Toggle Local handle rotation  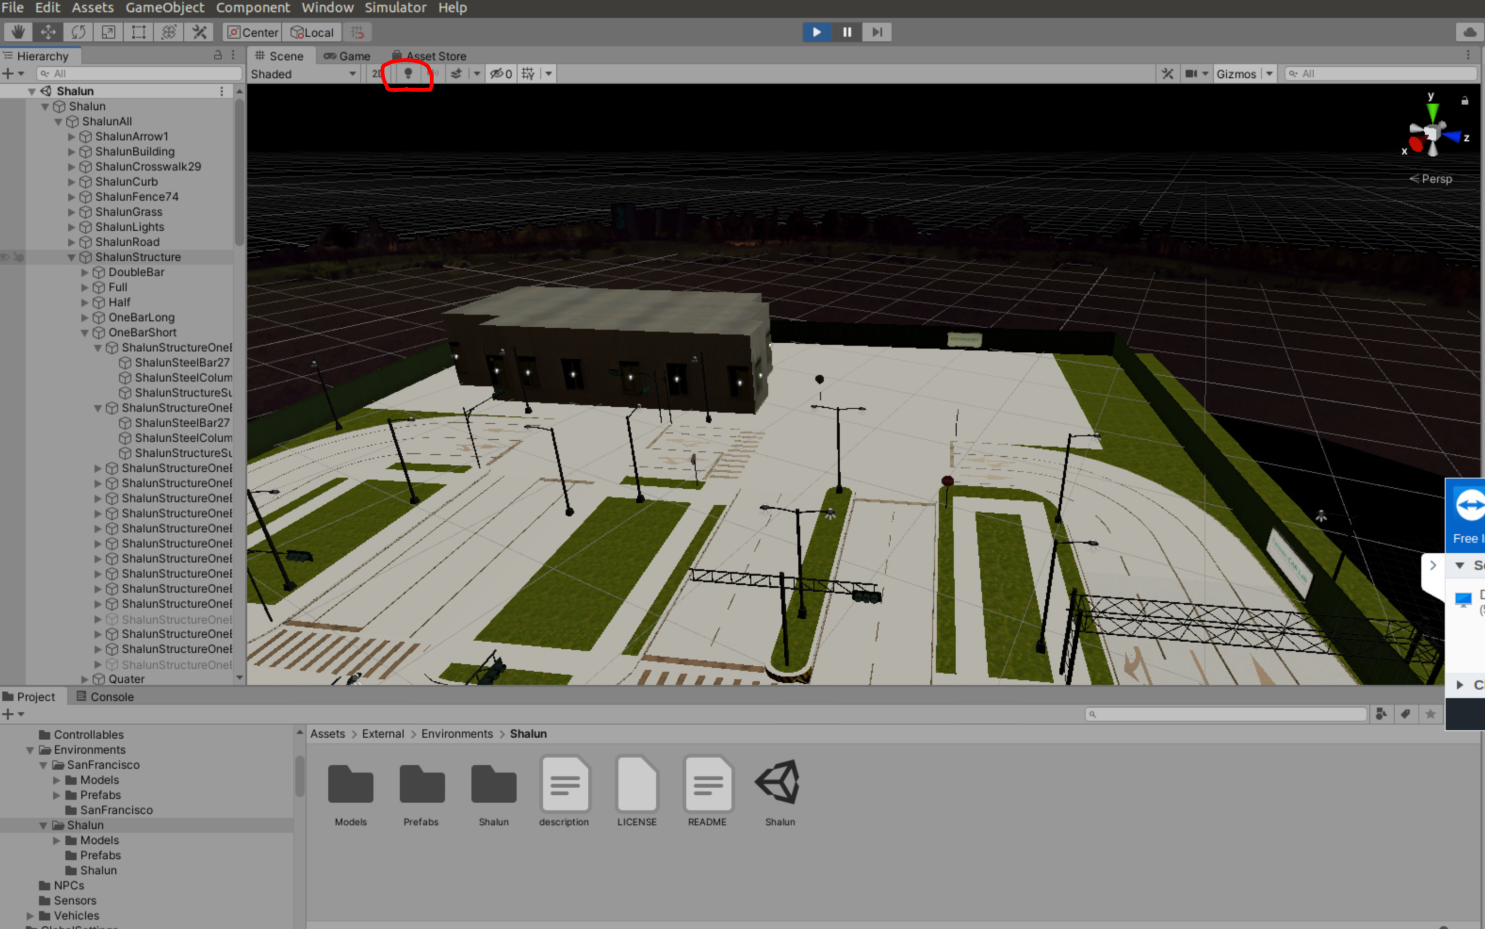coord(312,32)
